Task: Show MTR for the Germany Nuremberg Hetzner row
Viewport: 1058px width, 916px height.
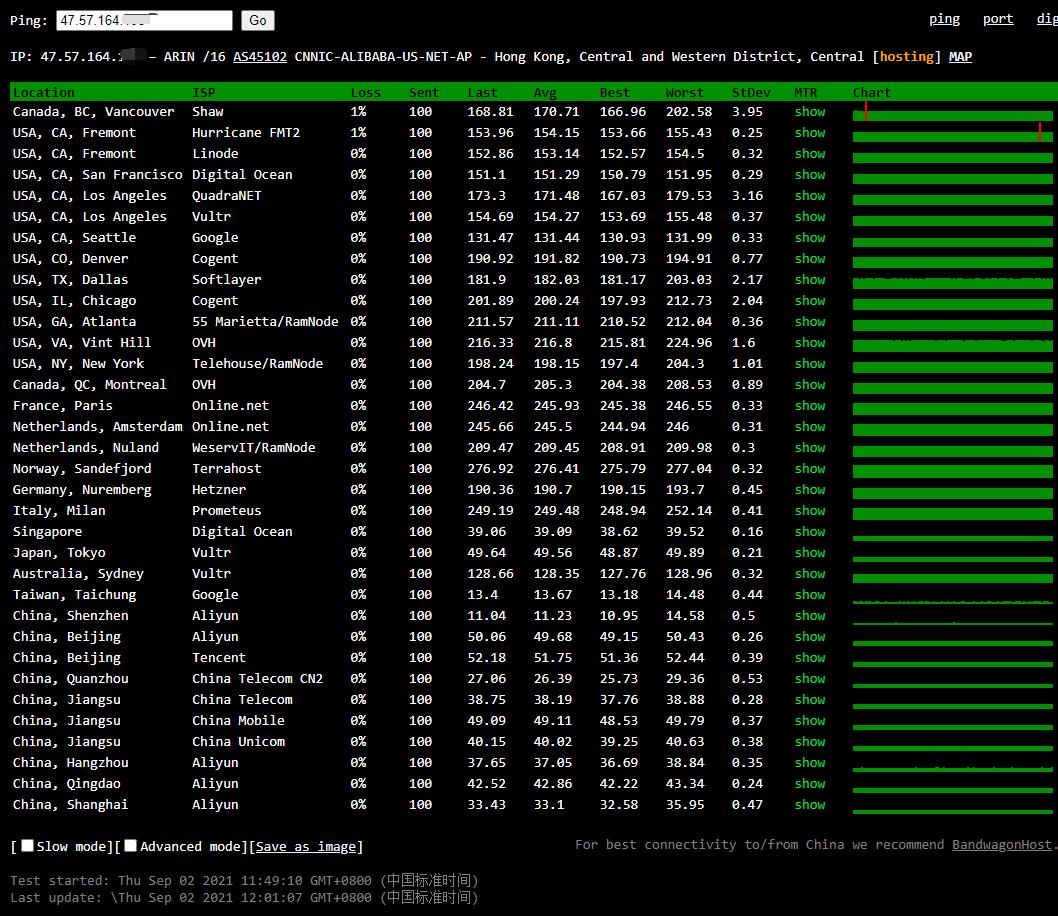Action: click(810, 490)
